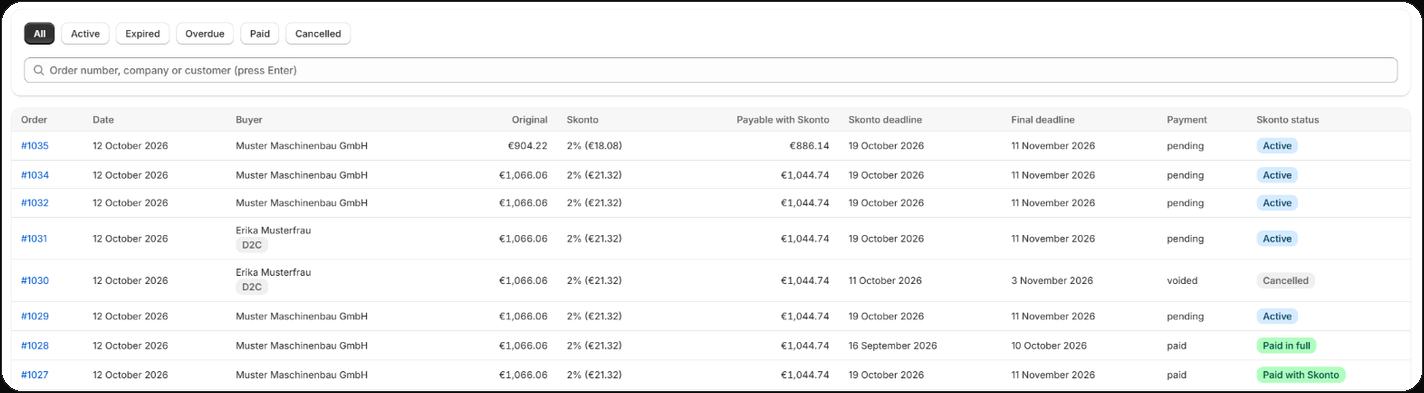Click the Skonto deadline column header
This screenshot has width=1424, height=393.
(x=885, y=120)
